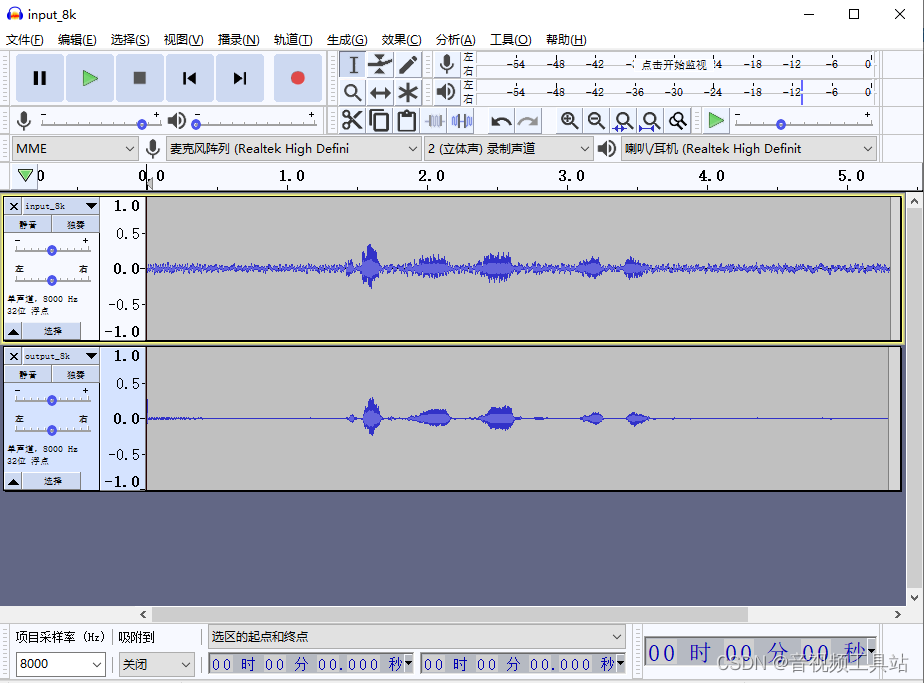Choose the Draw pencil tool

coord(408,65)
